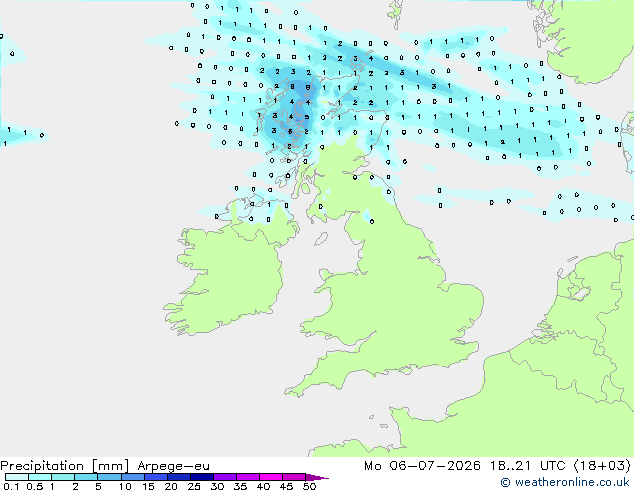Viewport: 634px width, 490px height.
Task: Click the 0.1–0.5 mm legend swatch
Action: 17,477
